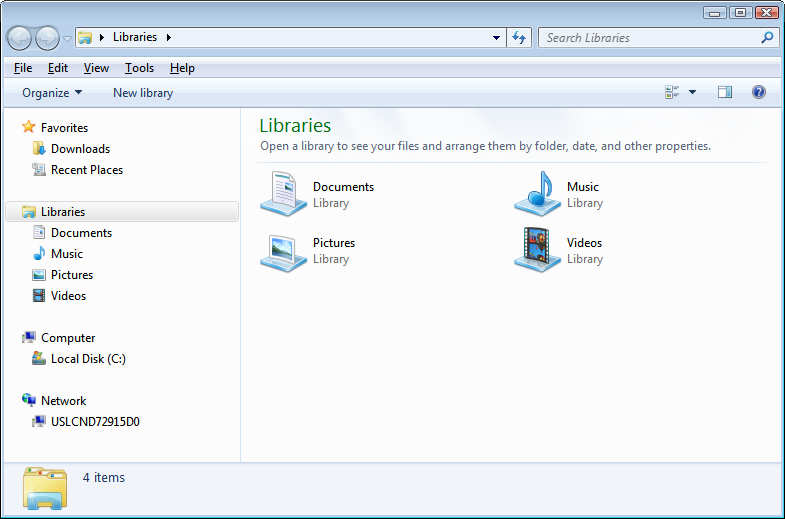785x519 pixels.
Task: Open the Organize dropdown
Action: [52, 93]
